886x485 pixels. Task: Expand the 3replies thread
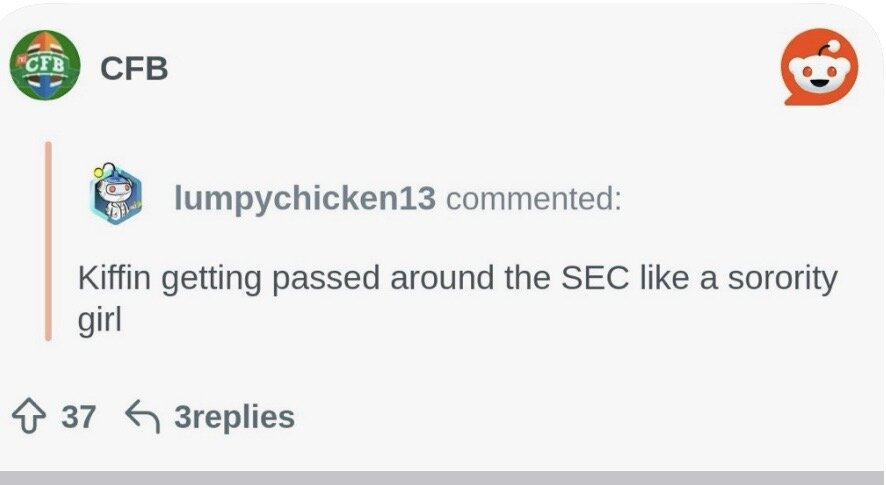[234, 416]
